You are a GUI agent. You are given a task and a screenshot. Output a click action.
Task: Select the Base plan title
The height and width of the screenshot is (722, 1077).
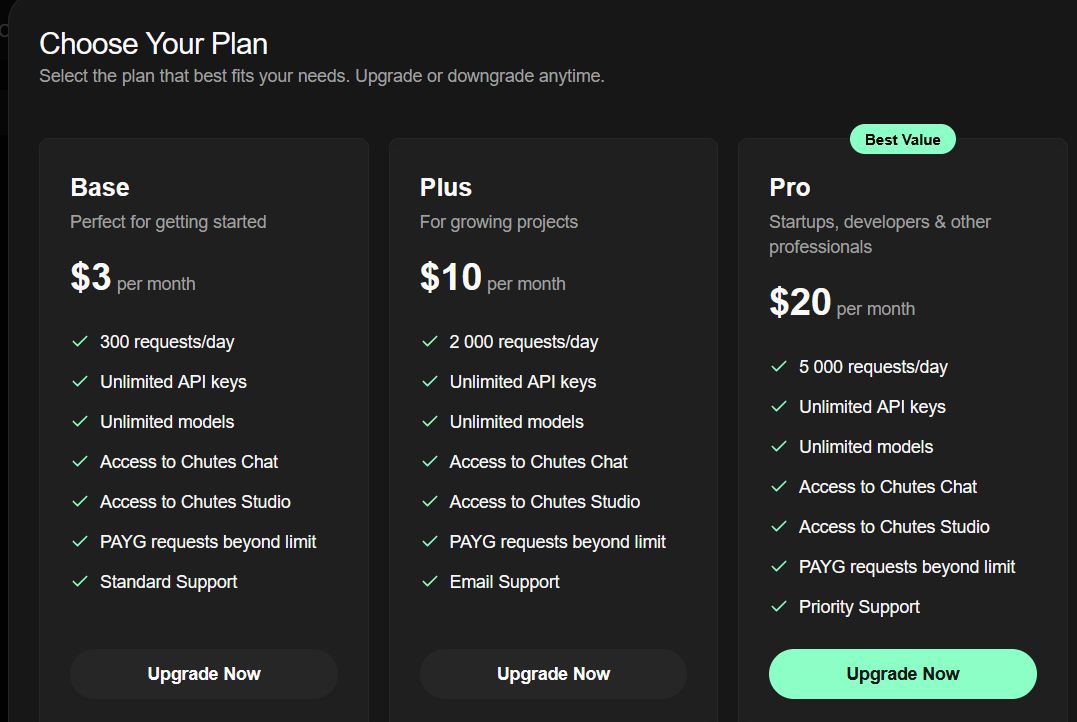point(100,188)
